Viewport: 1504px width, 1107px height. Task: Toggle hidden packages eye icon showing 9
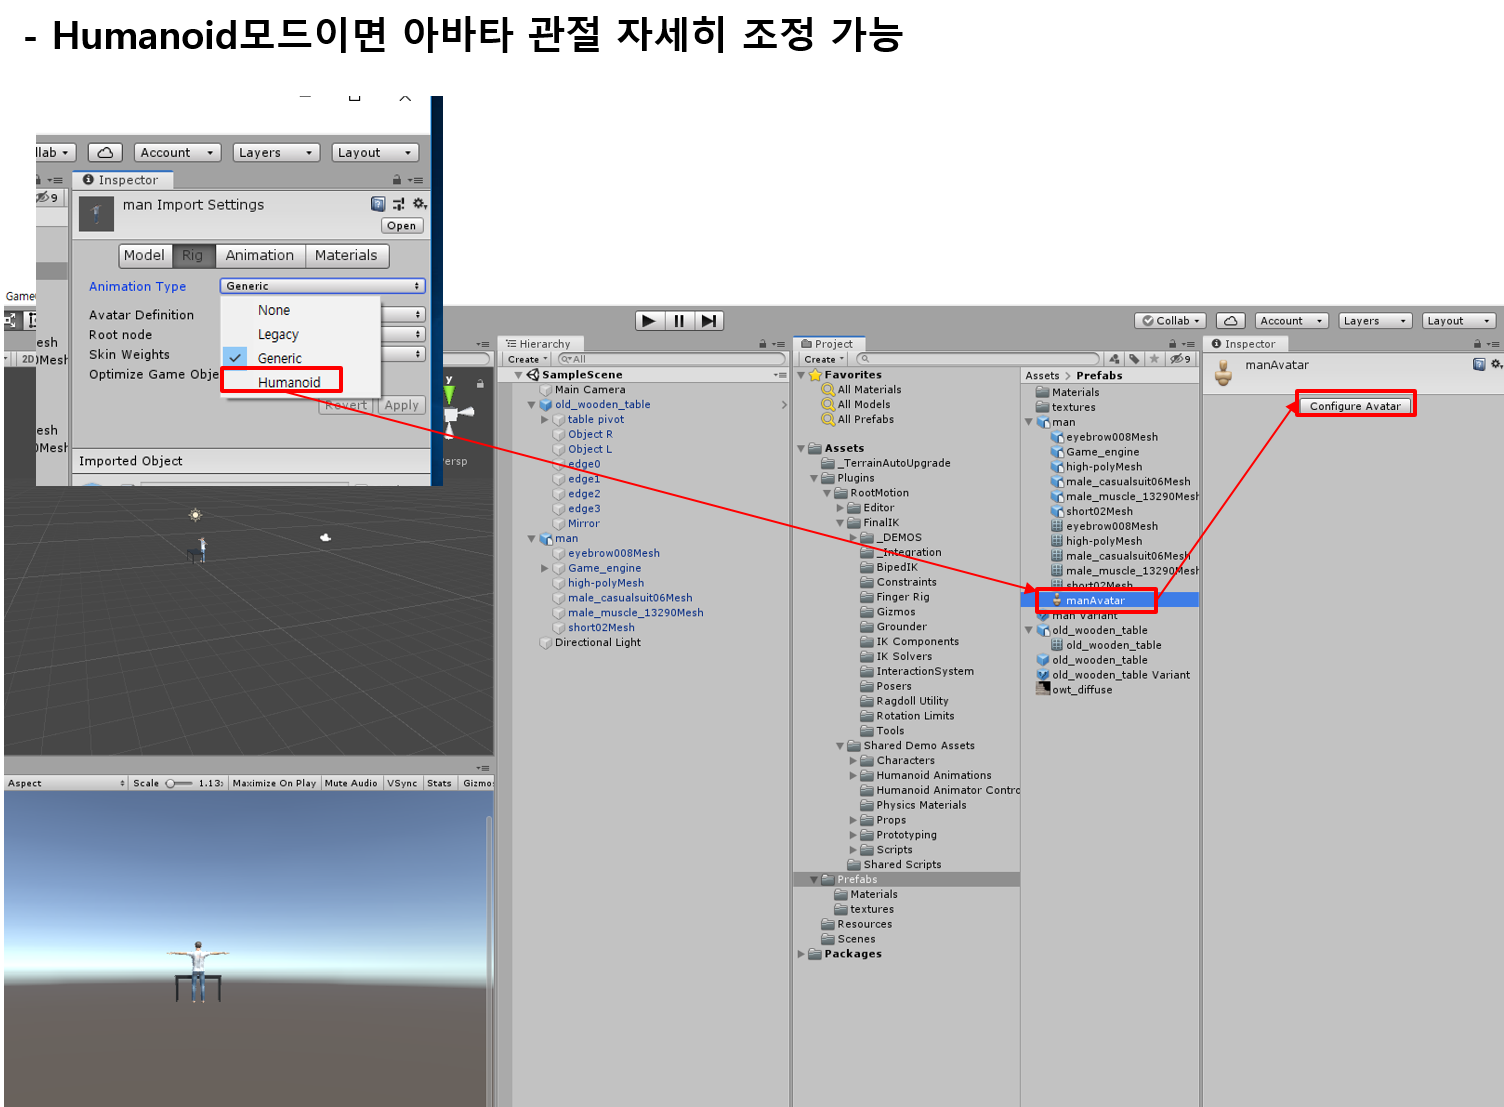click(1181, 359)
